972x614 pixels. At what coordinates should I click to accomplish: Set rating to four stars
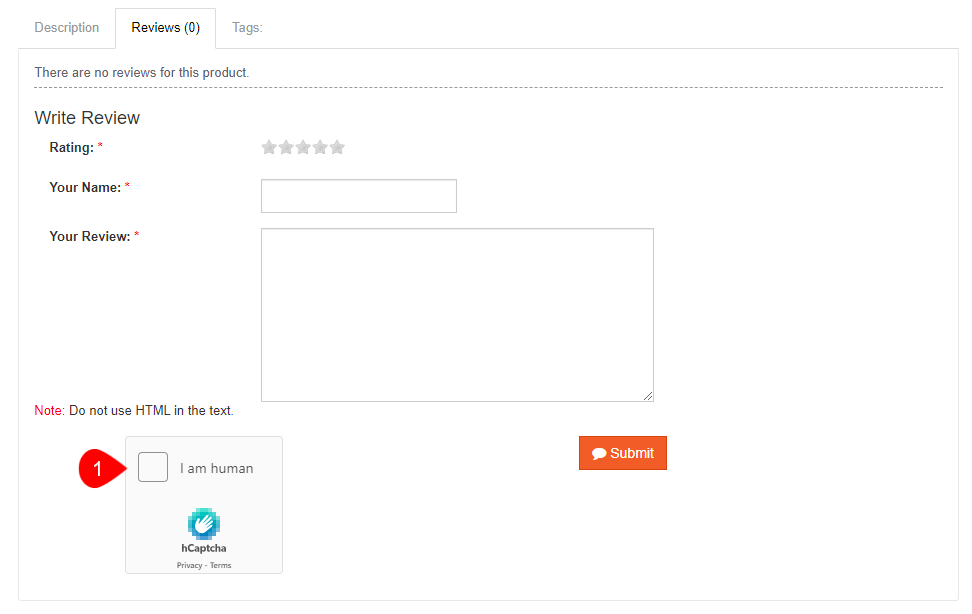(320, 148)
